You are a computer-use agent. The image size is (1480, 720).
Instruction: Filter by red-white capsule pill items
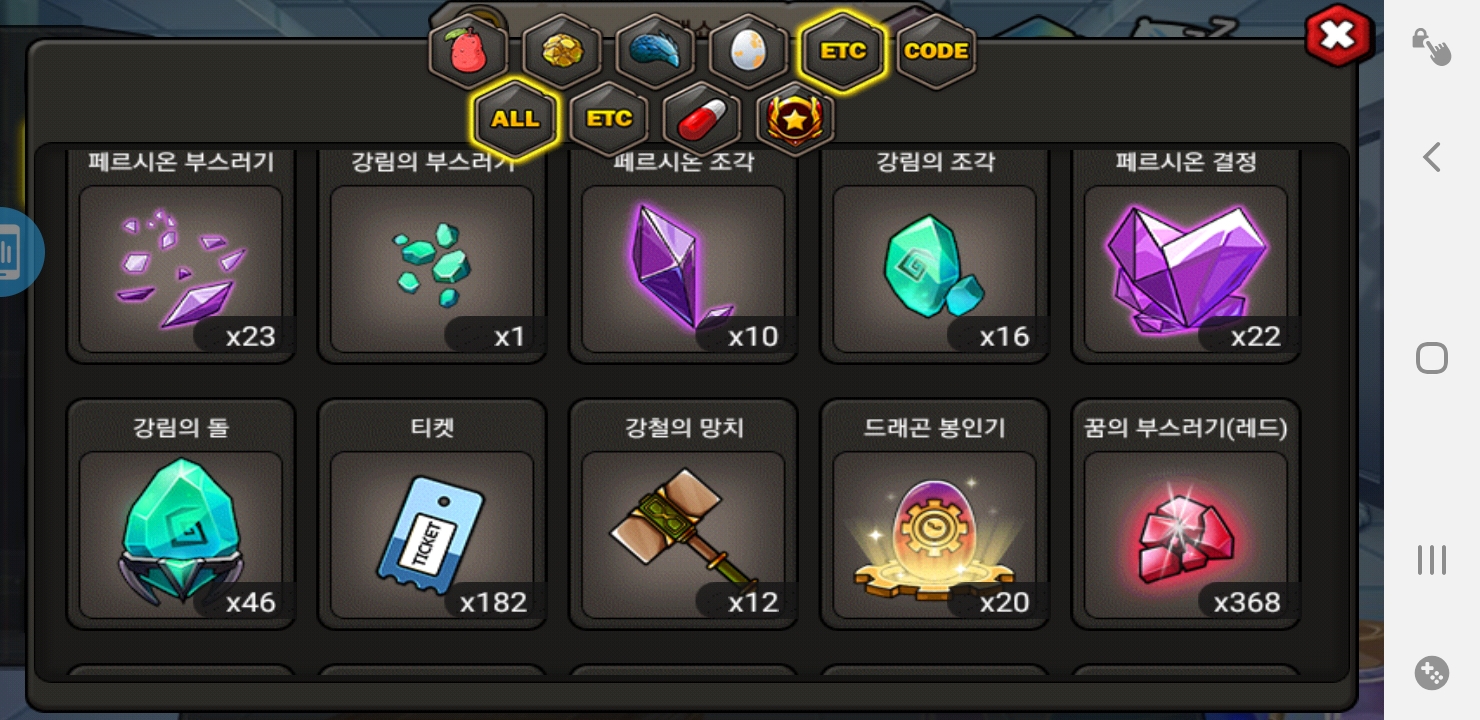pos(702,119)
